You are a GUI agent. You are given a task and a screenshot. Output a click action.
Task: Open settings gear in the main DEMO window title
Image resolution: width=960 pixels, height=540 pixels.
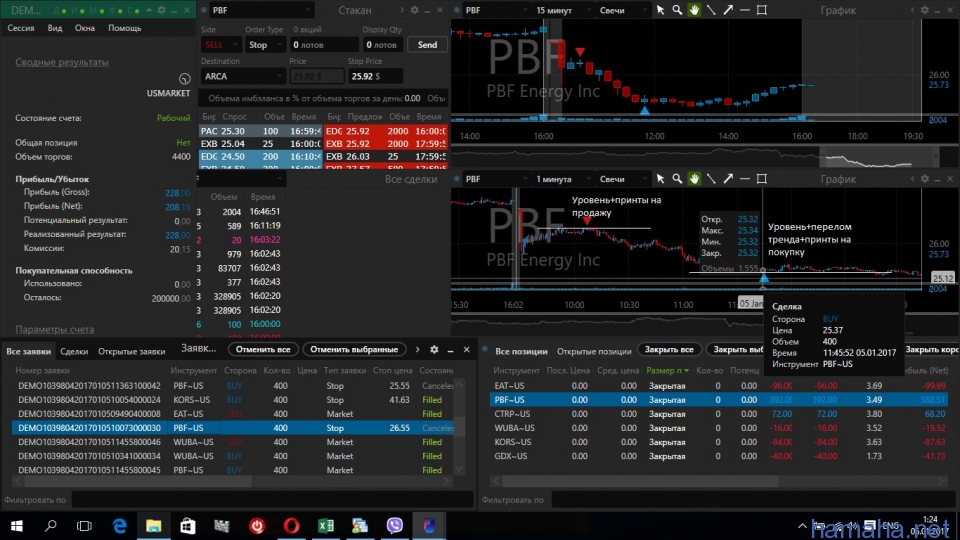click(162, 10)
